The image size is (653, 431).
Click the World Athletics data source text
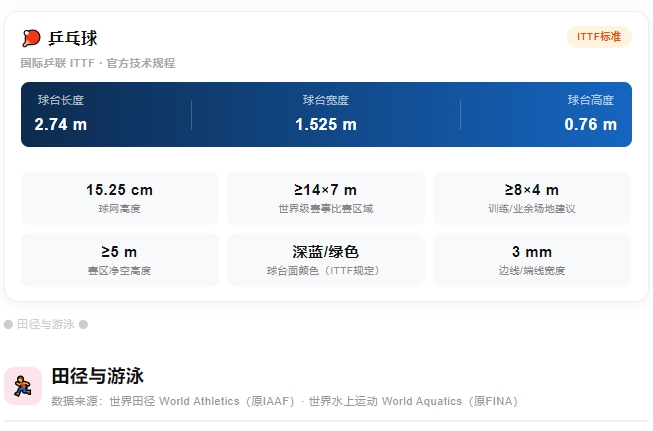(200, 401)
